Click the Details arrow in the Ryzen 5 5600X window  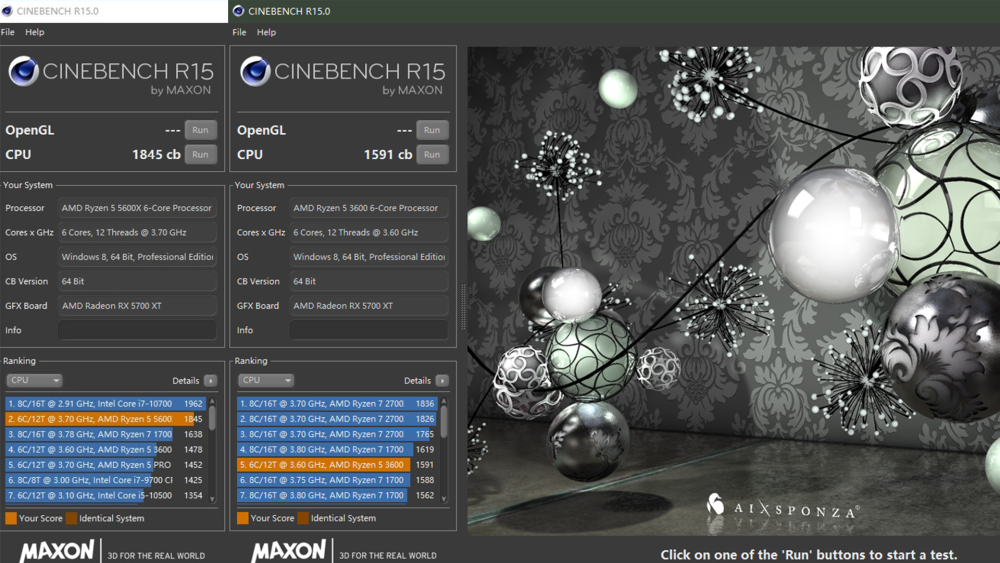[210, 381]
